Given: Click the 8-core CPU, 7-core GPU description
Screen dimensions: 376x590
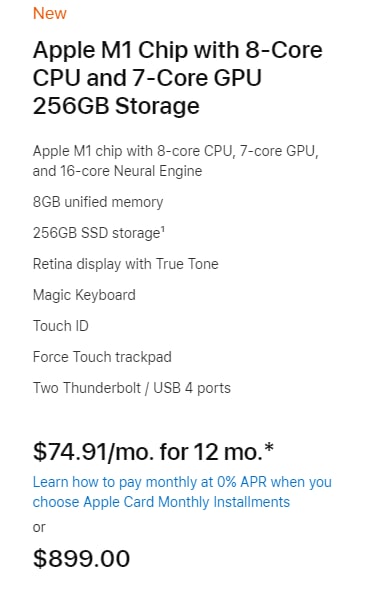Looking at the screenshot, I should pos(238,151).
